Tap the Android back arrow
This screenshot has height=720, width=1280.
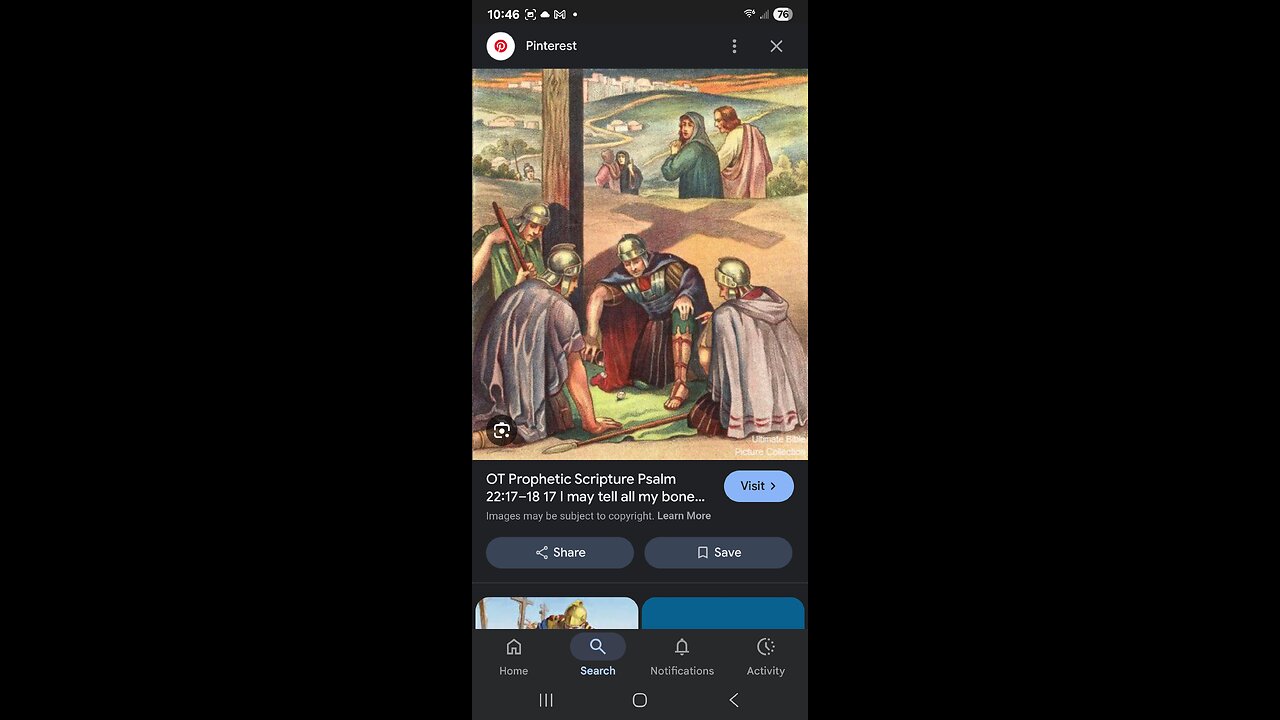click(x=734, y=700)
